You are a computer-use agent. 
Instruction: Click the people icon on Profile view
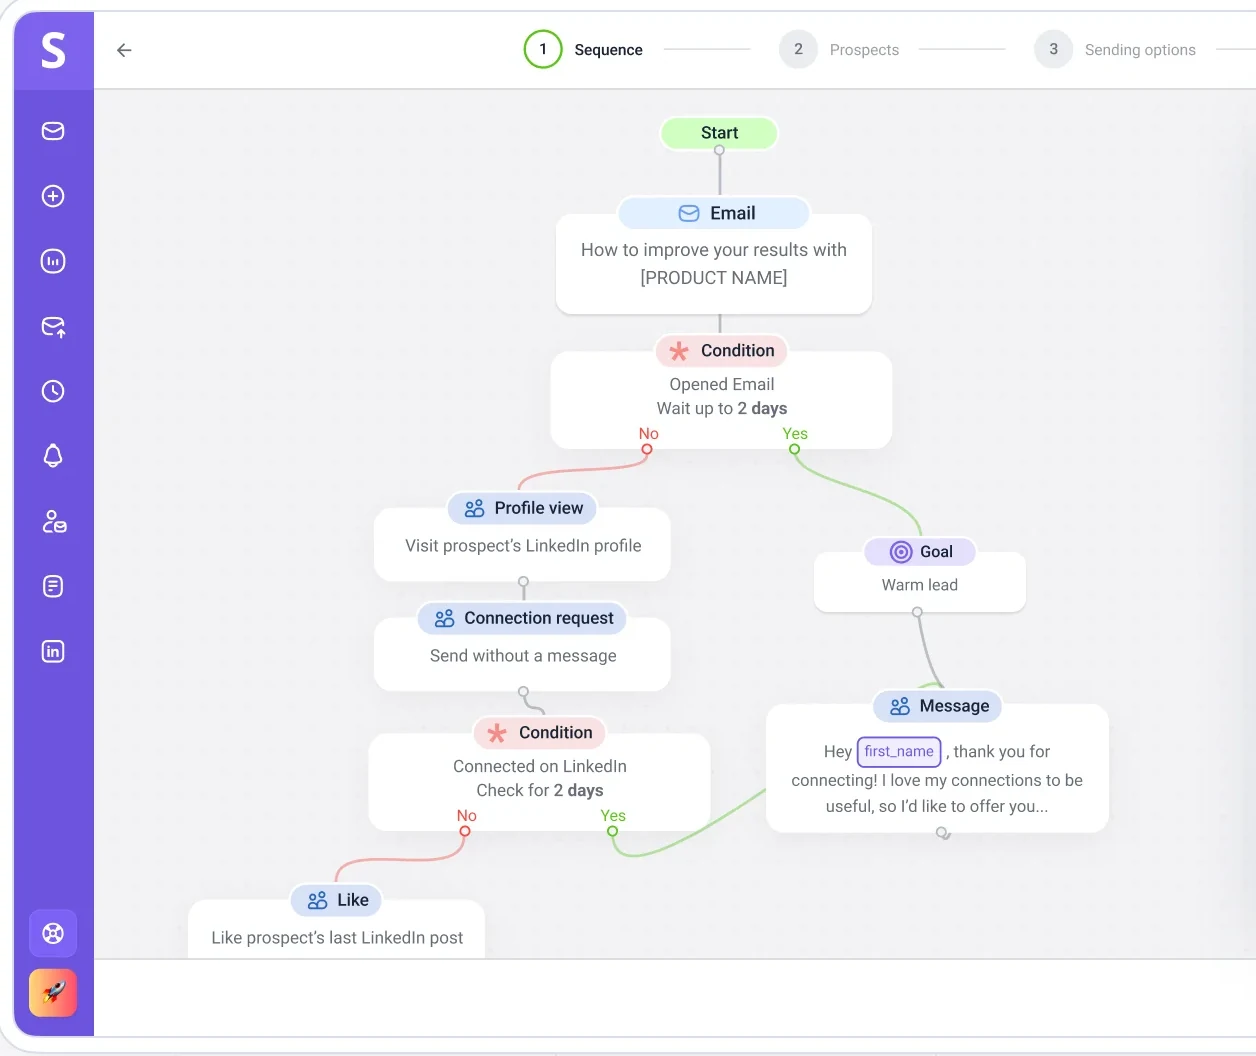point(474,508)
